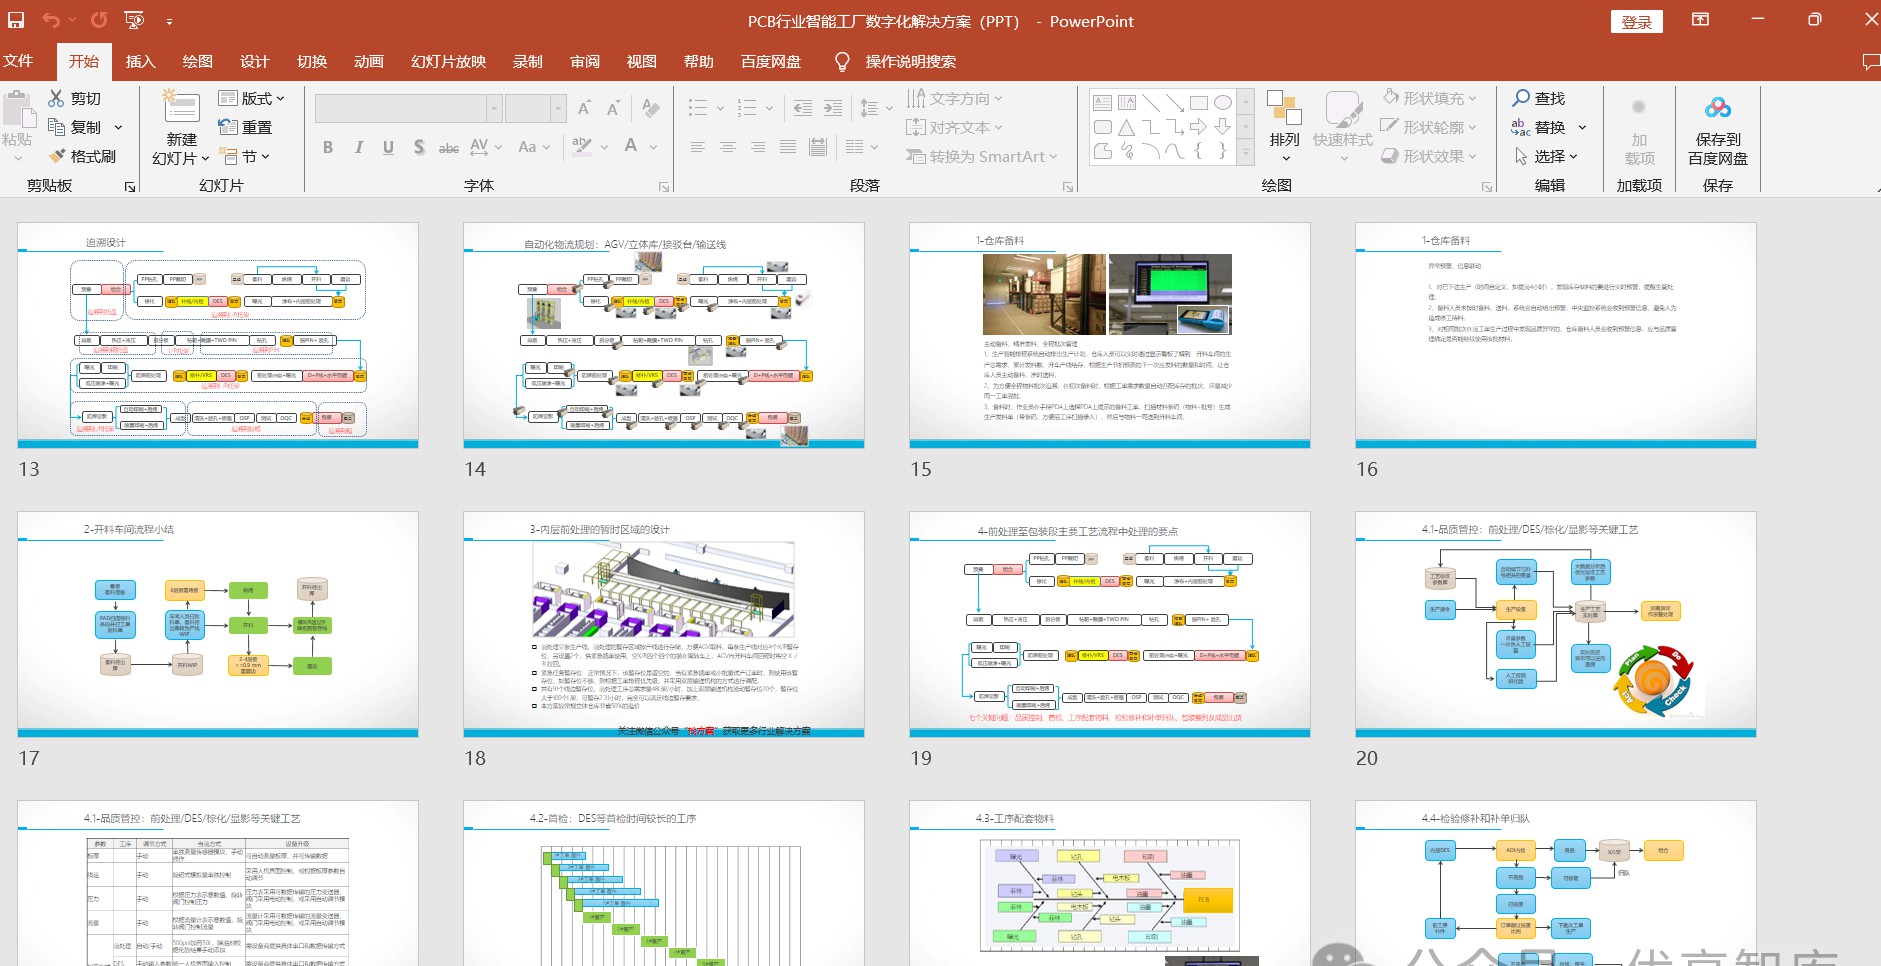Decrease list indent level icon
The image size is (1881, 966).
click(803, 108)
